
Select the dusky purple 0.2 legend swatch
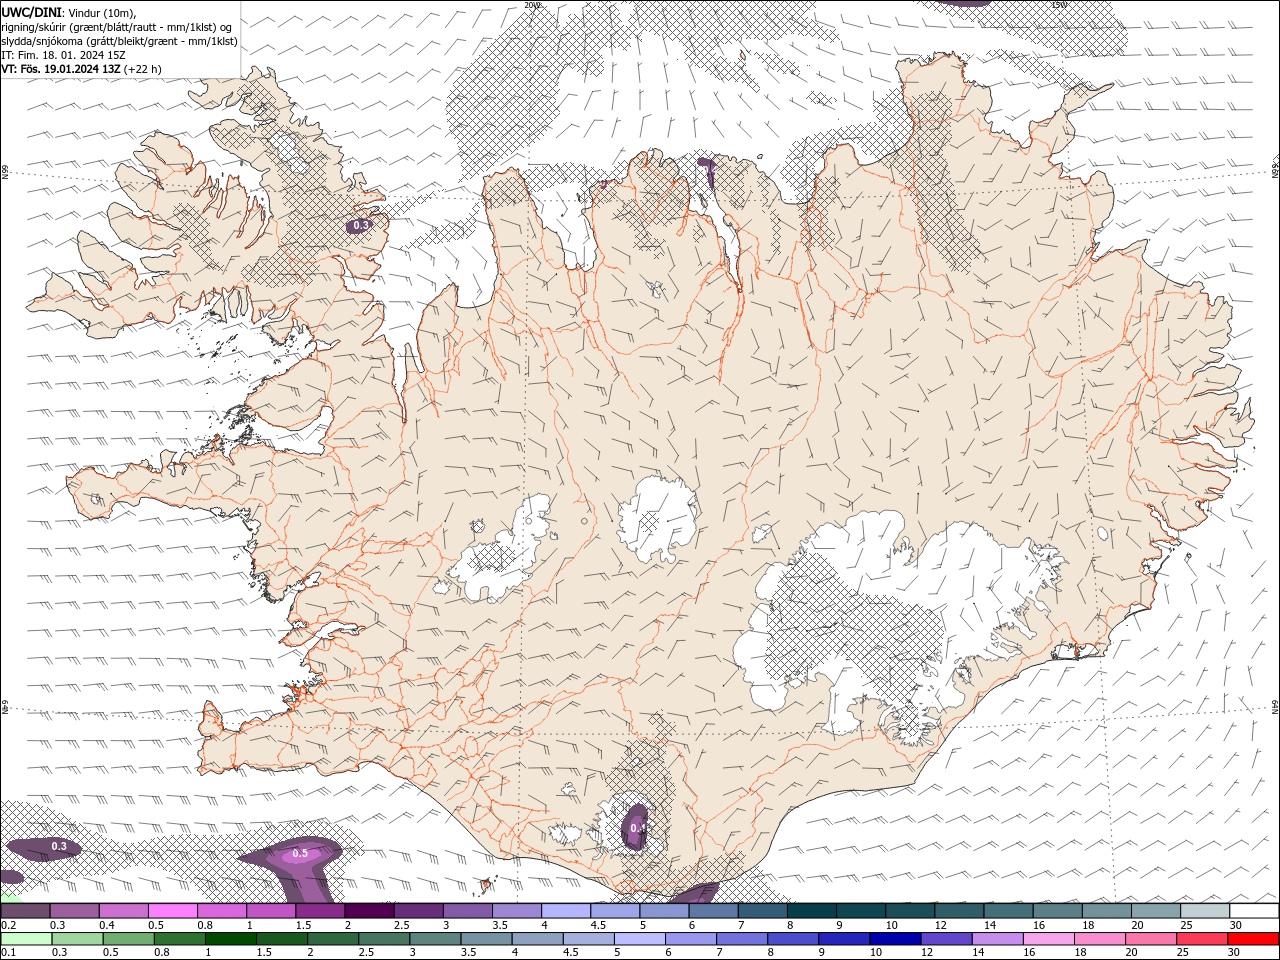click(x=25, y=910)
